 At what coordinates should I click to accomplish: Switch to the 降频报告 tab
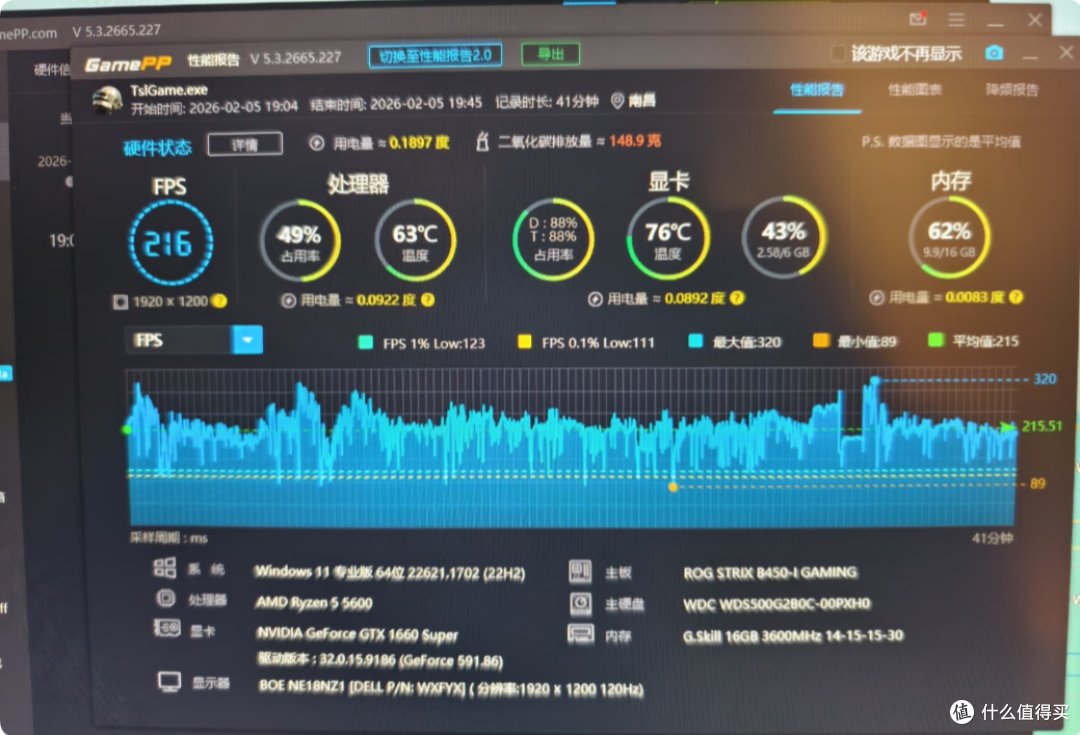pos(1011,90)
